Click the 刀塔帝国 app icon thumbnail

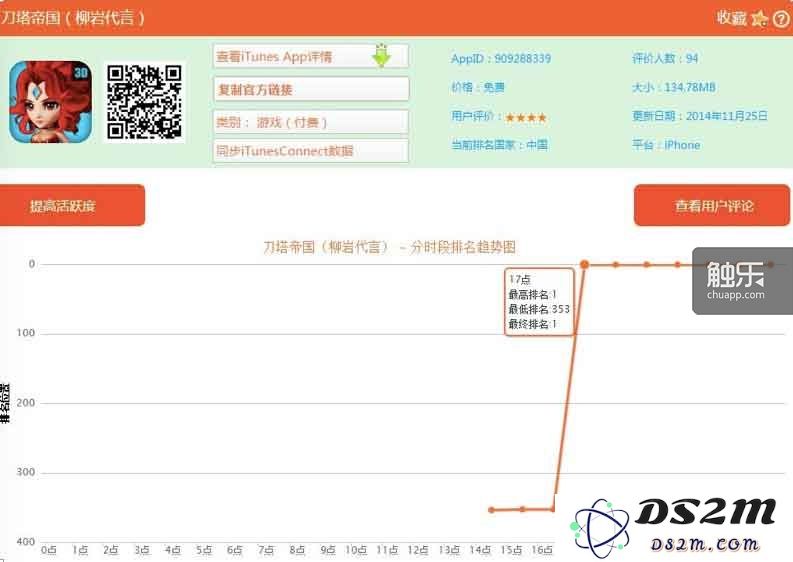tap(51, 102)
